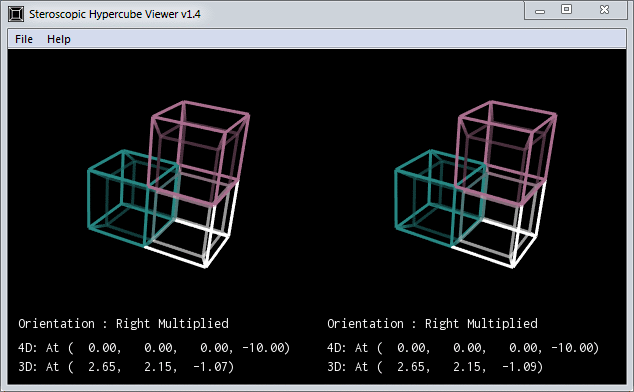Minimize the Hypercube Viewer window
The image size is (634, 392).
tap(540, 10)
